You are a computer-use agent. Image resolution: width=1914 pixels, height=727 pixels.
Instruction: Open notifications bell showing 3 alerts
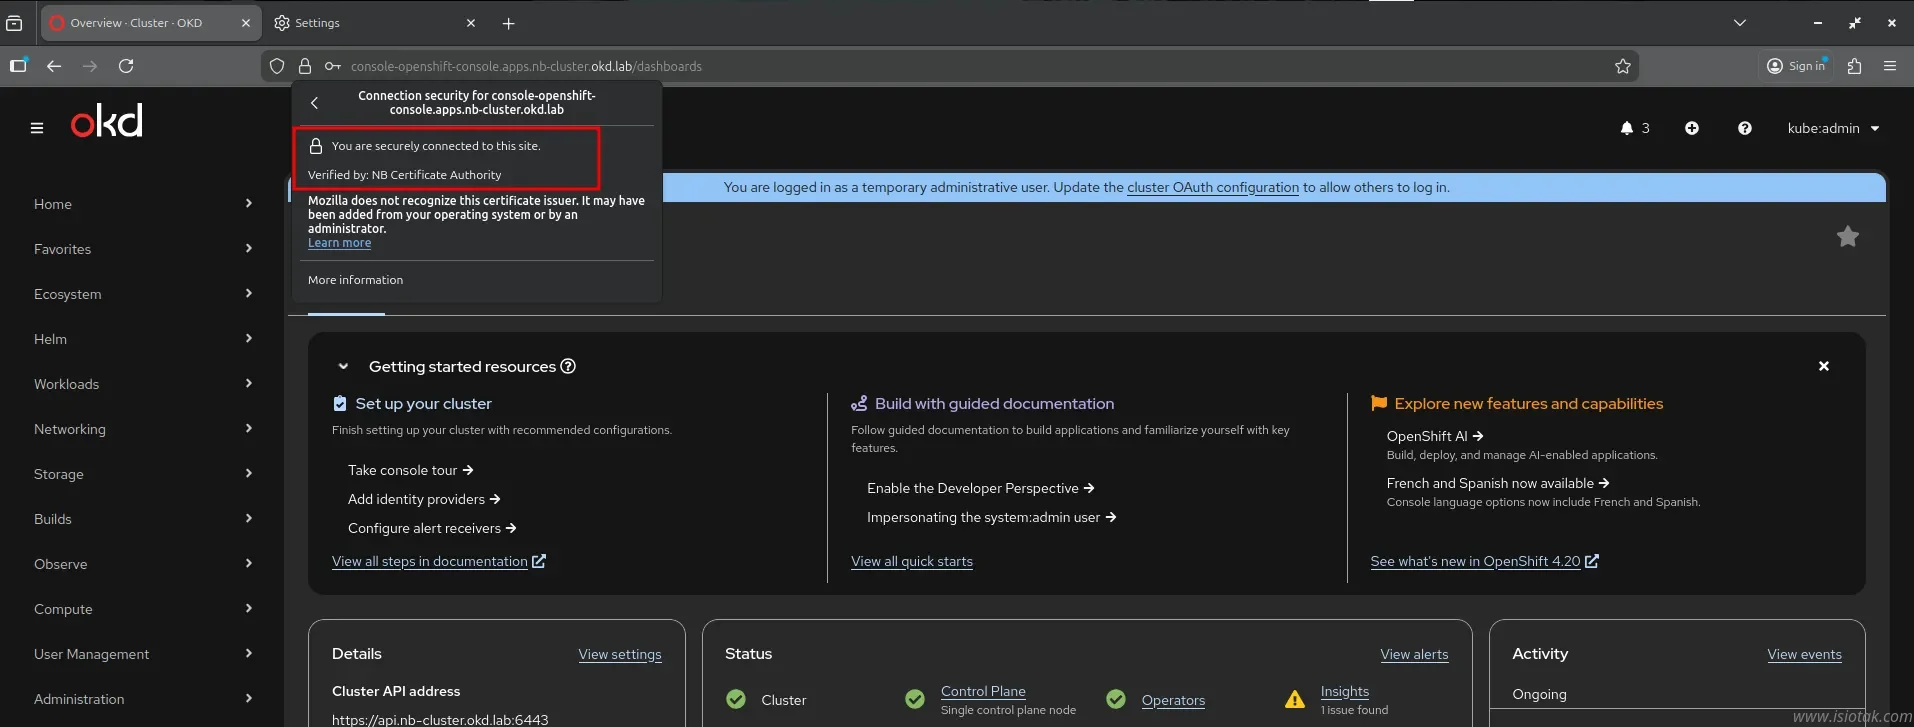(x=1635, y=128)
